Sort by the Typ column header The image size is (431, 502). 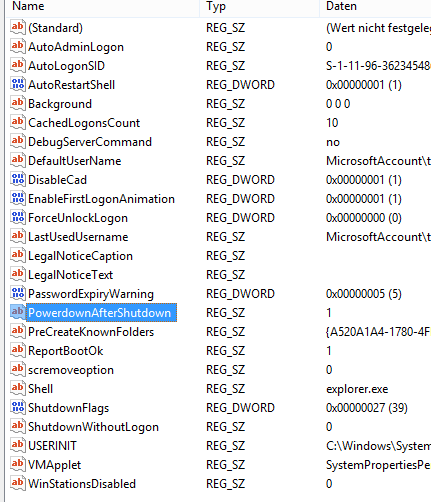[x=216, y=6]
